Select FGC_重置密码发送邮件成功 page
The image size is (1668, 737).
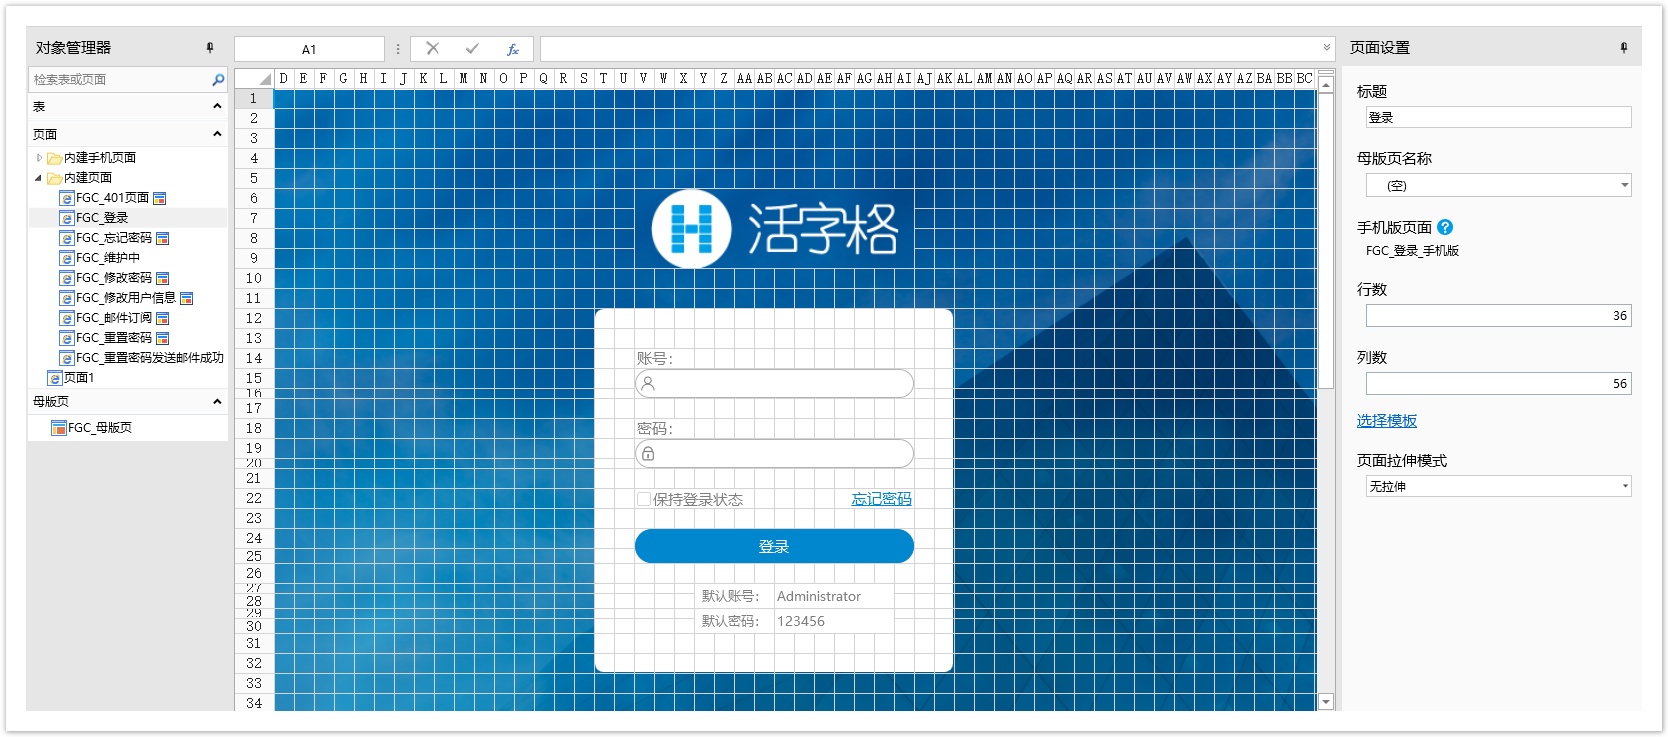point(150,358)
